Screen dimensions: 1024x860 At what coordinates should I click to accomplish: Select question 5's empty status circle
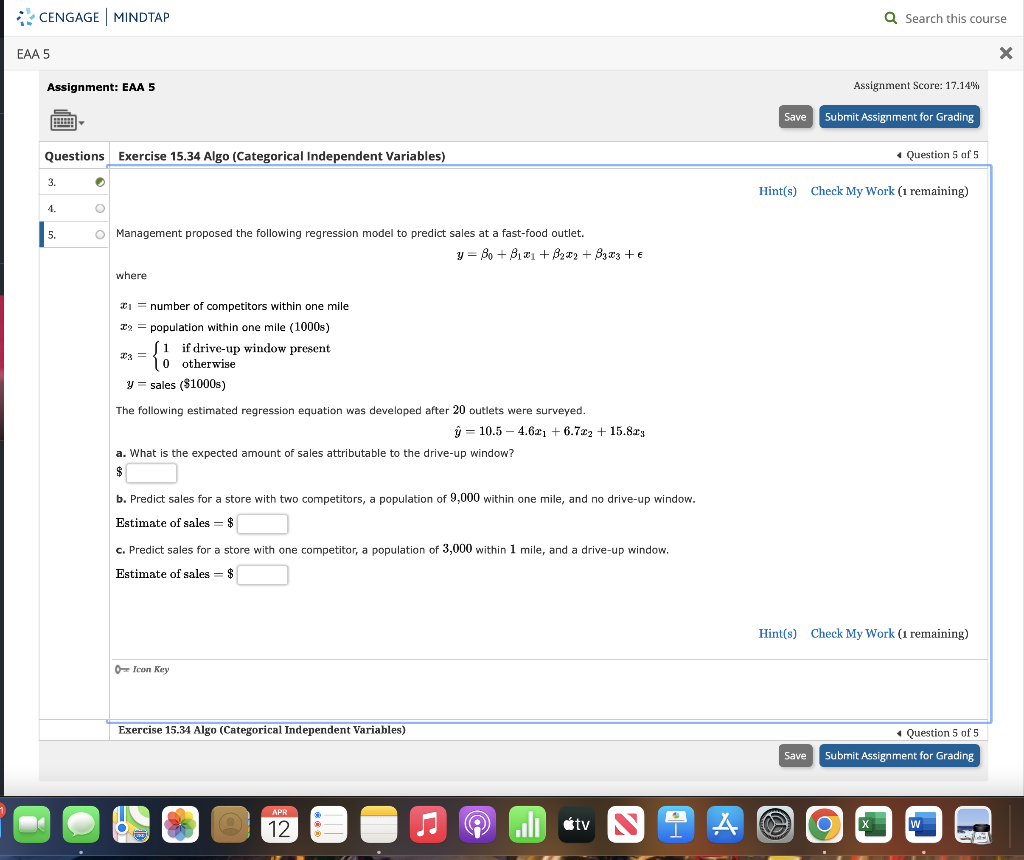coord(98,234)
